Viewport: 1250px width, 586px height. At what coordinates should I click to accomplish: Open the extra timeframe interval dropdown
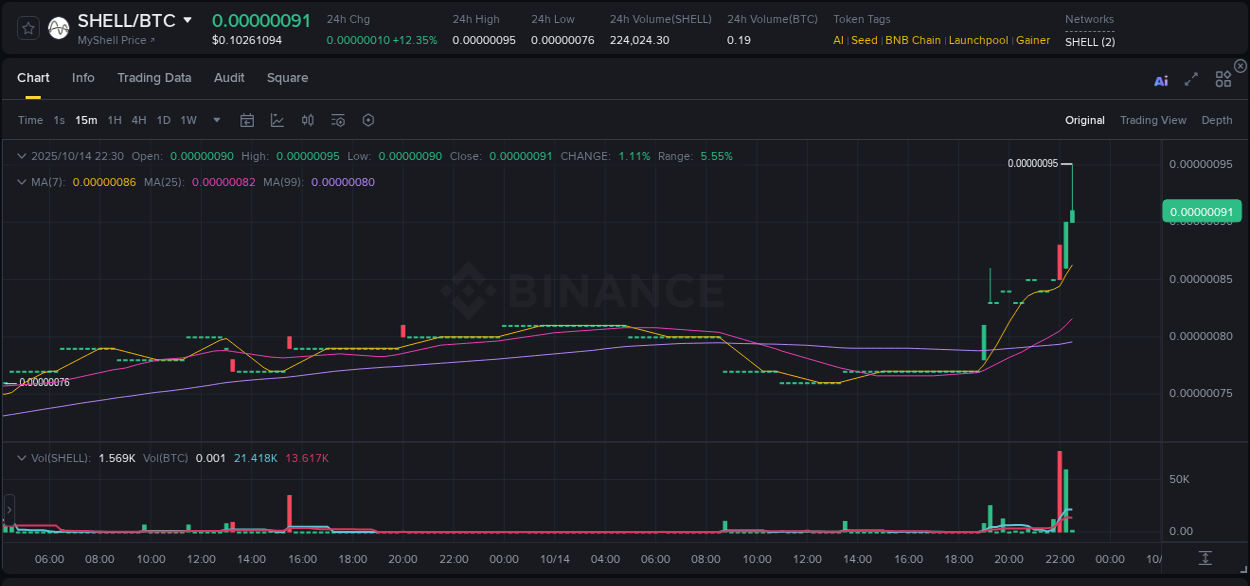pyautogui.click(x=216, y=120)
